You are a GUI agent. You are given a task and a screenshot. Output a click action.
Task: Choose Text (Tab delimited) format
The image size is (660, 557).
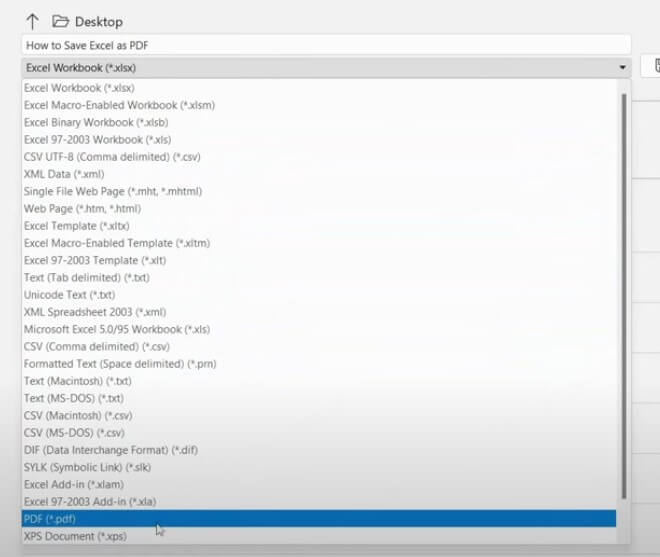coord(319,278)
